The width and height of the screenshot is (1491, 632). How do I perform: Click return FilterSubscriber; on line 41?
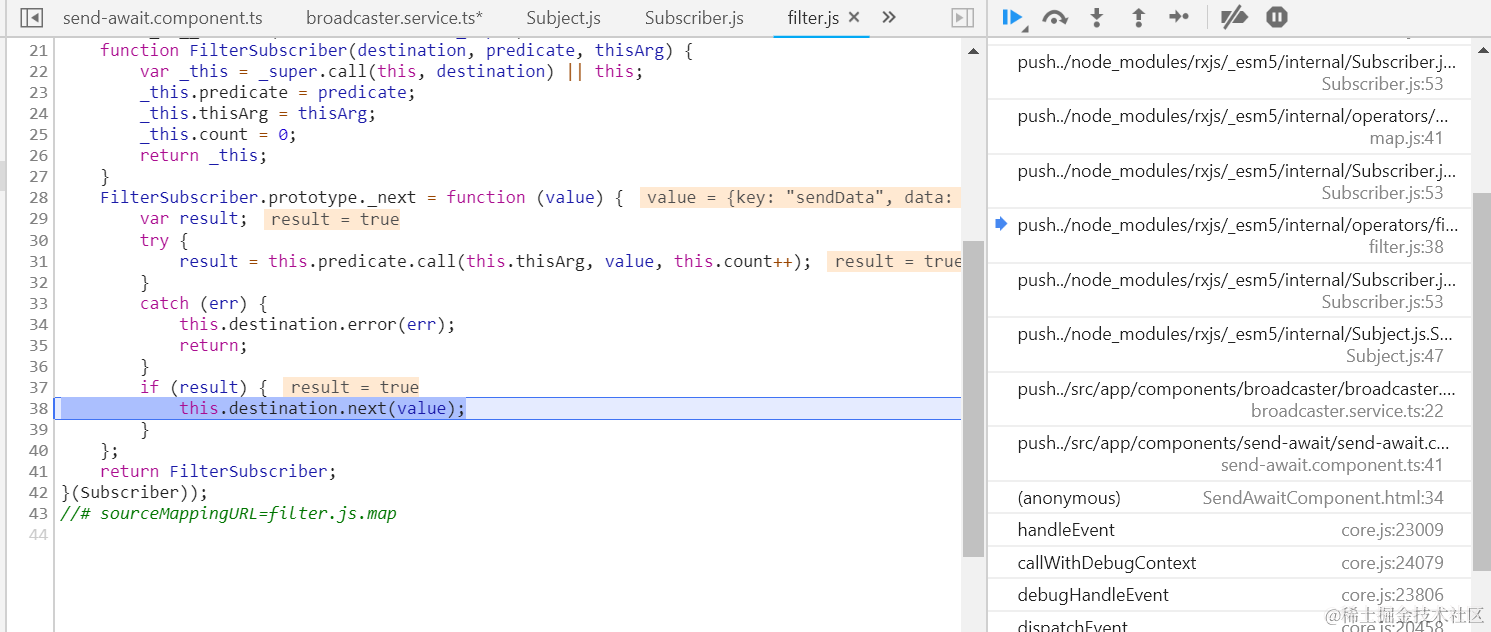218,471
